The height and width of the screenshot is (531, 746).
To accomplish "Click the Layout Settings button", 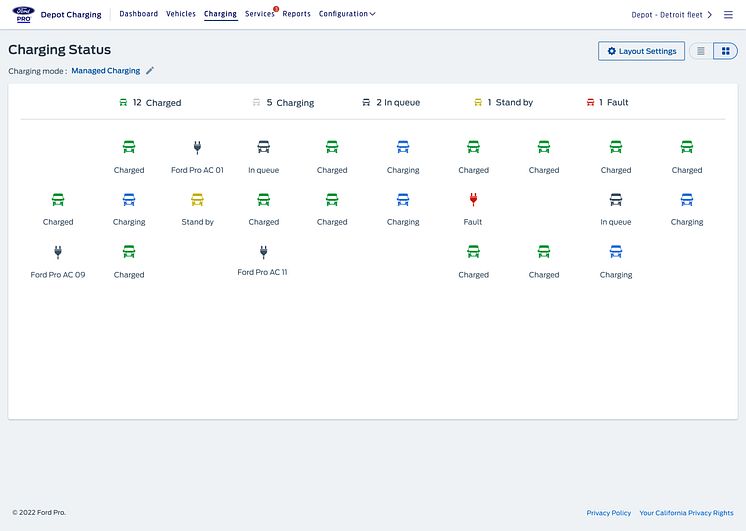I will click(641, 51).
